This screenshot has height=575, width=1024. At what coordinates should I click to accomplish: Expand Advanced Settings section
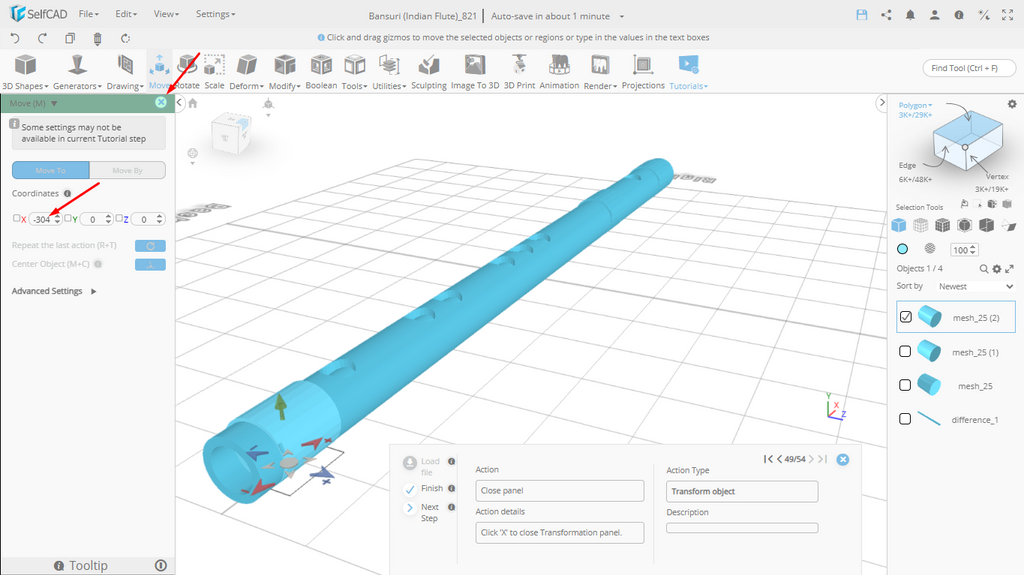click(54, 291)
